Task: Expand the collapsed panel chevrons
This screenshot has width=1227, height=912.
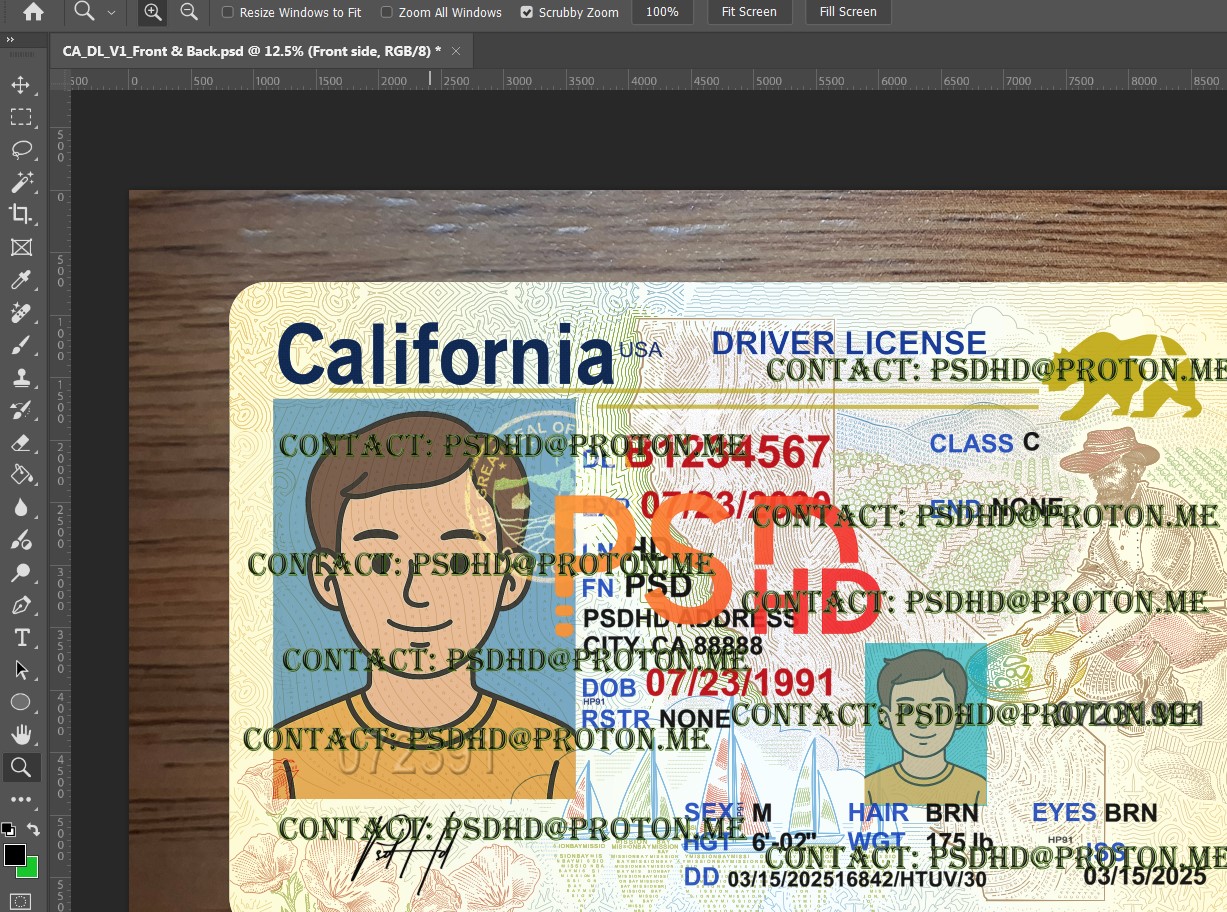Action: (x=10, y=41)
